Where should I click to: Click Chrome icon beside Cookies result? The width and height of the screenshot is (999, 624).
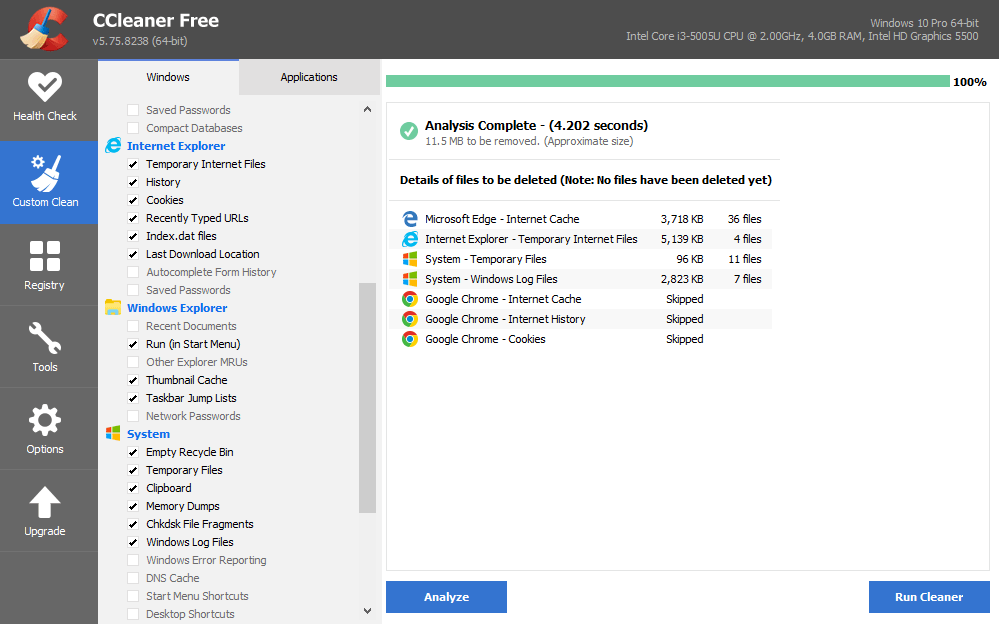(410, 339)
